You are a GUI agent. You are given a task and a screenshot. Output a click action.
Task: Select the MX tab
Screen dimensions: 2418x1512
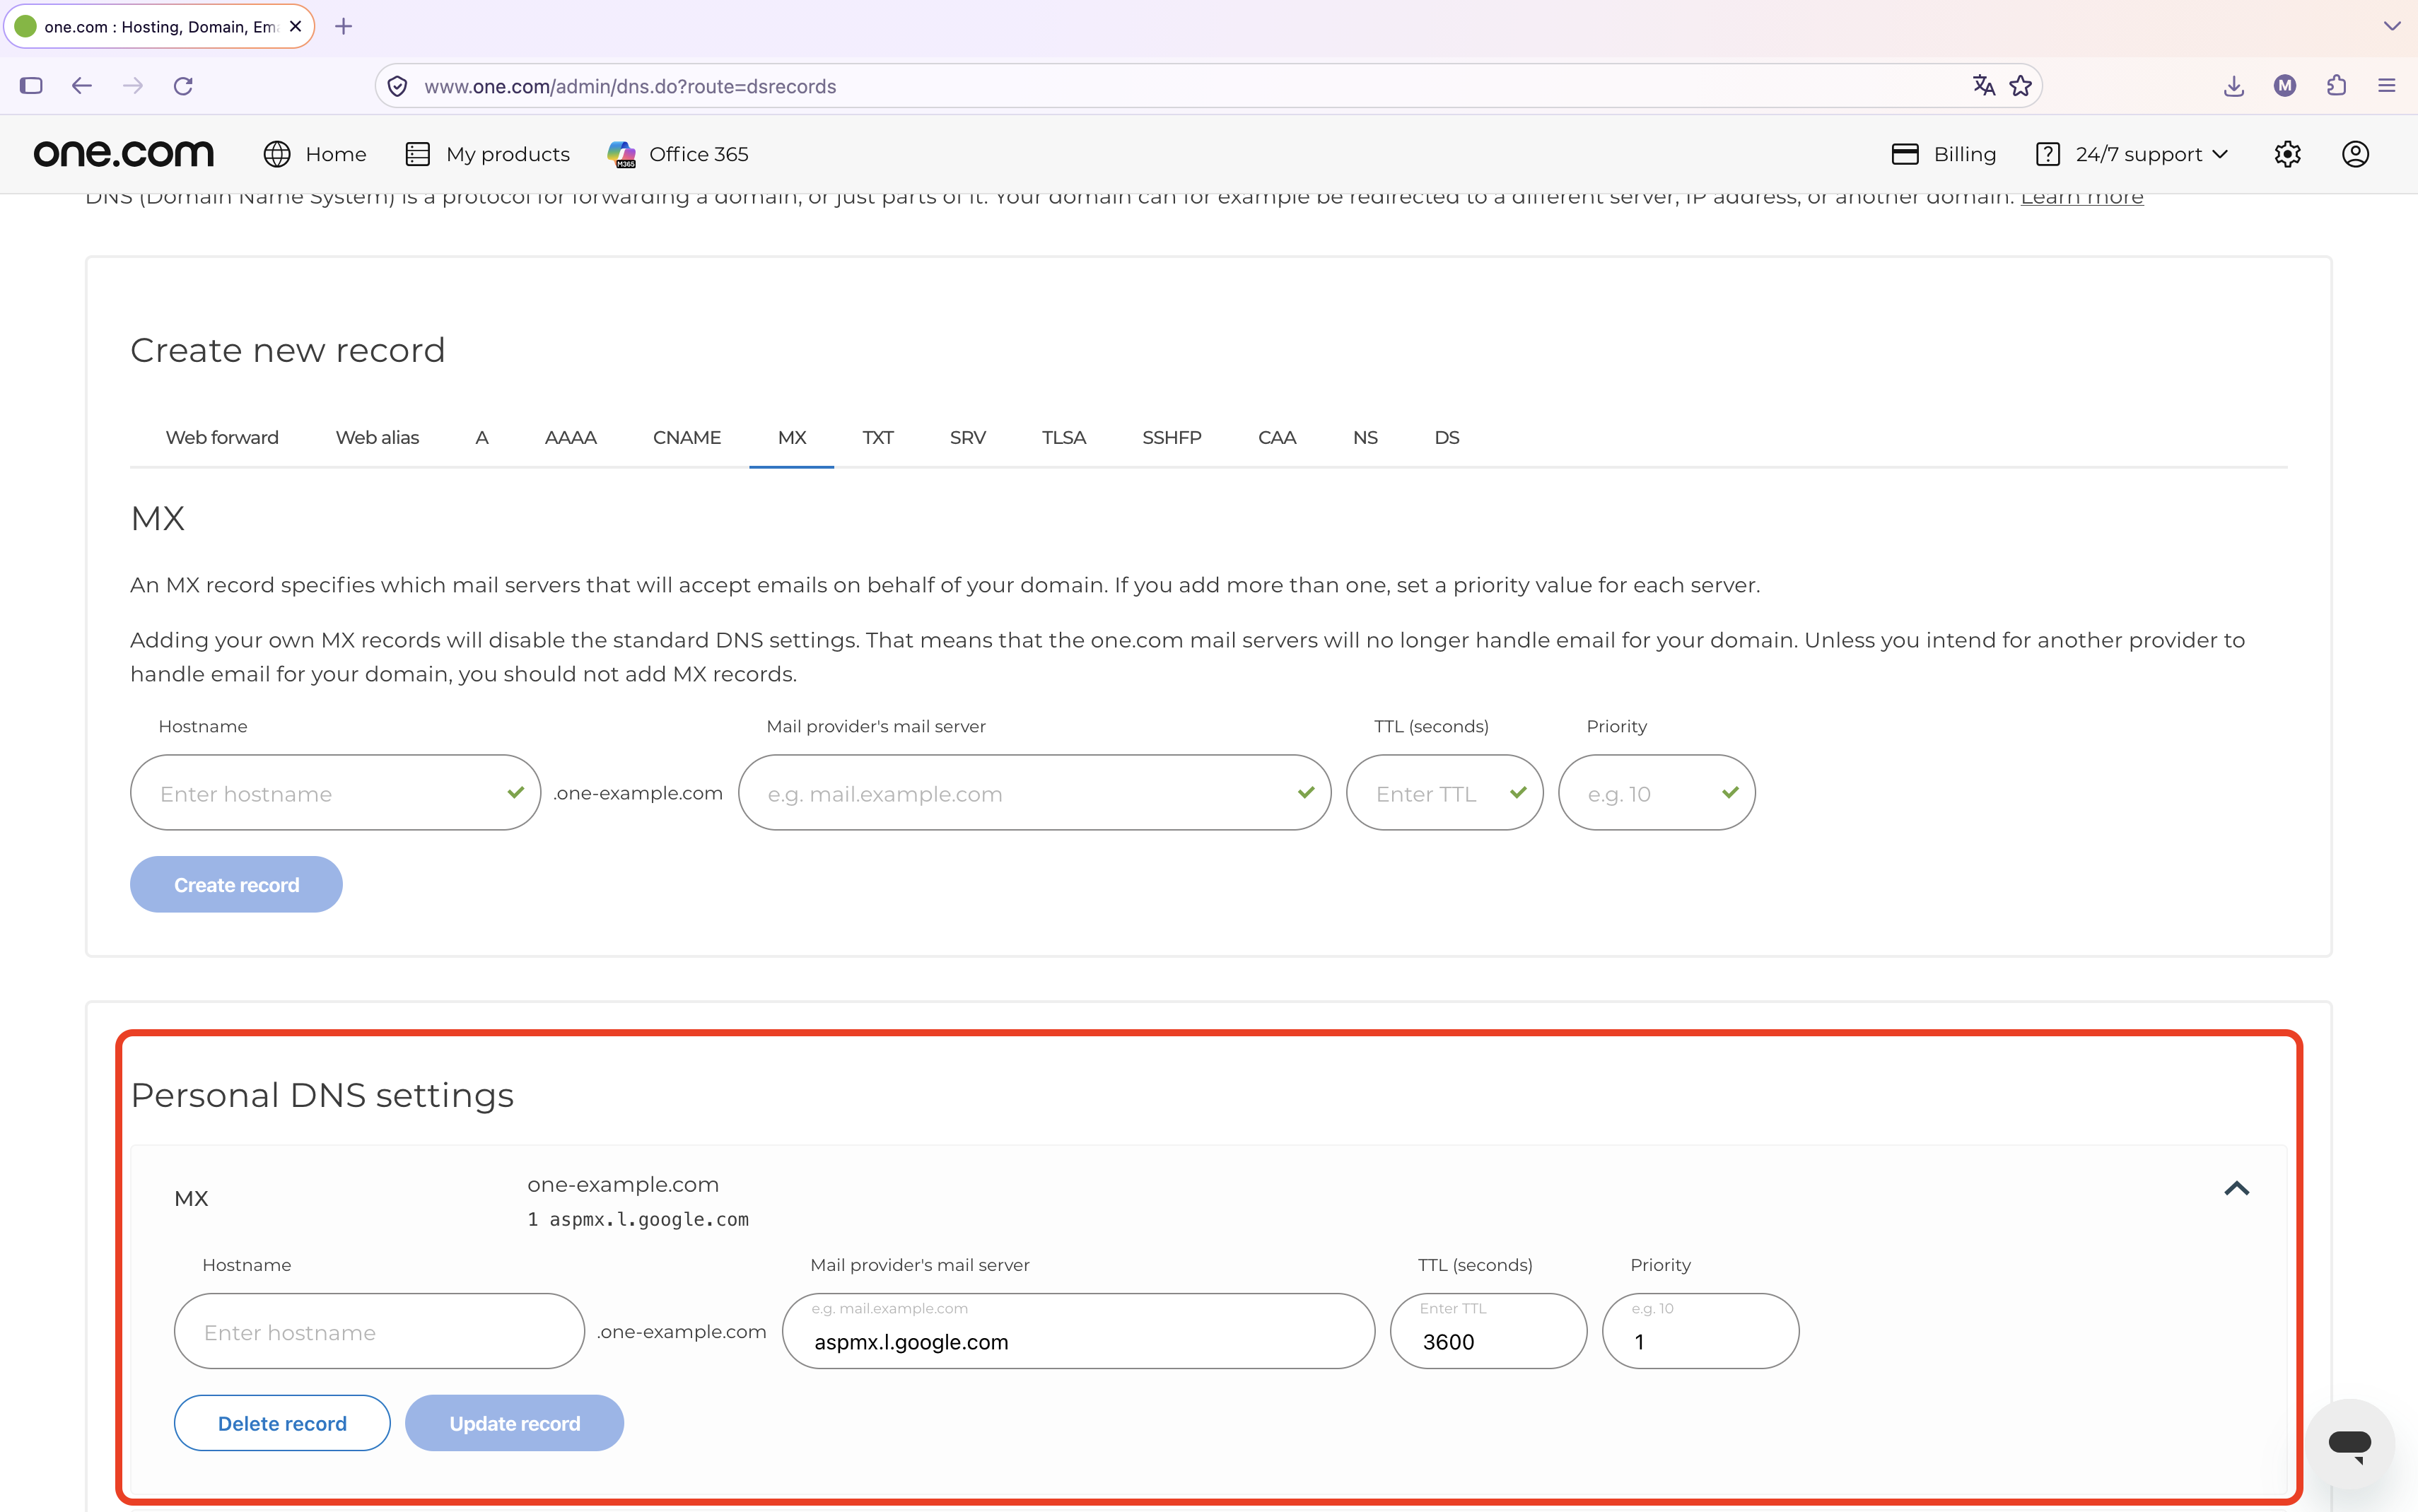coord(791,437)
